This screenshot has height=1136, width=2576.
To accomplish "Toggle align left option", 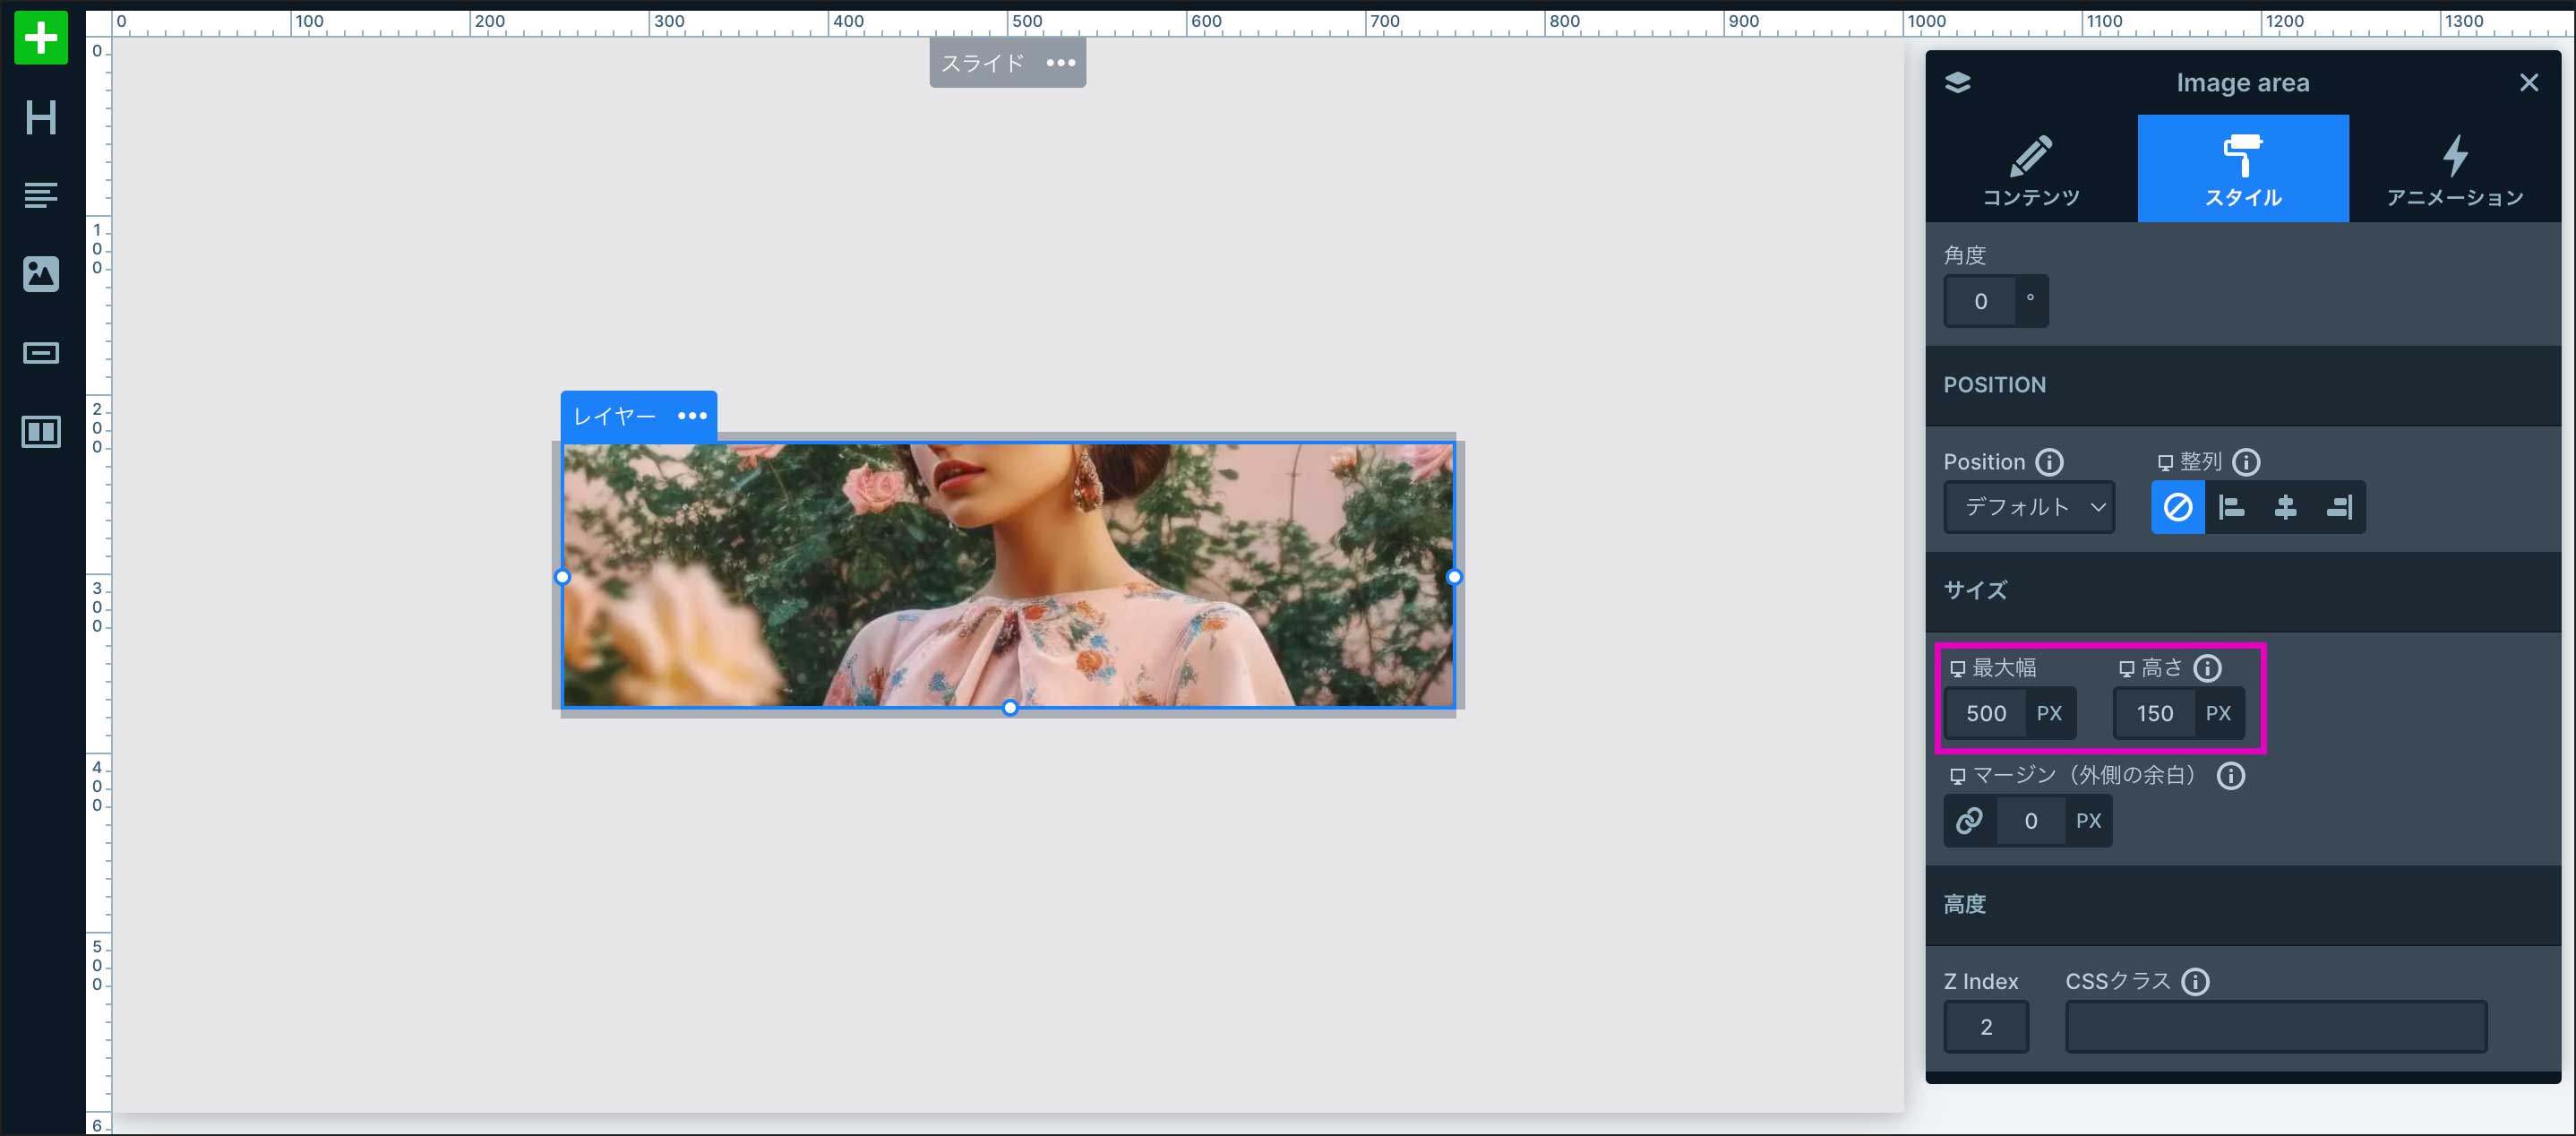I will pos(2231,507).
